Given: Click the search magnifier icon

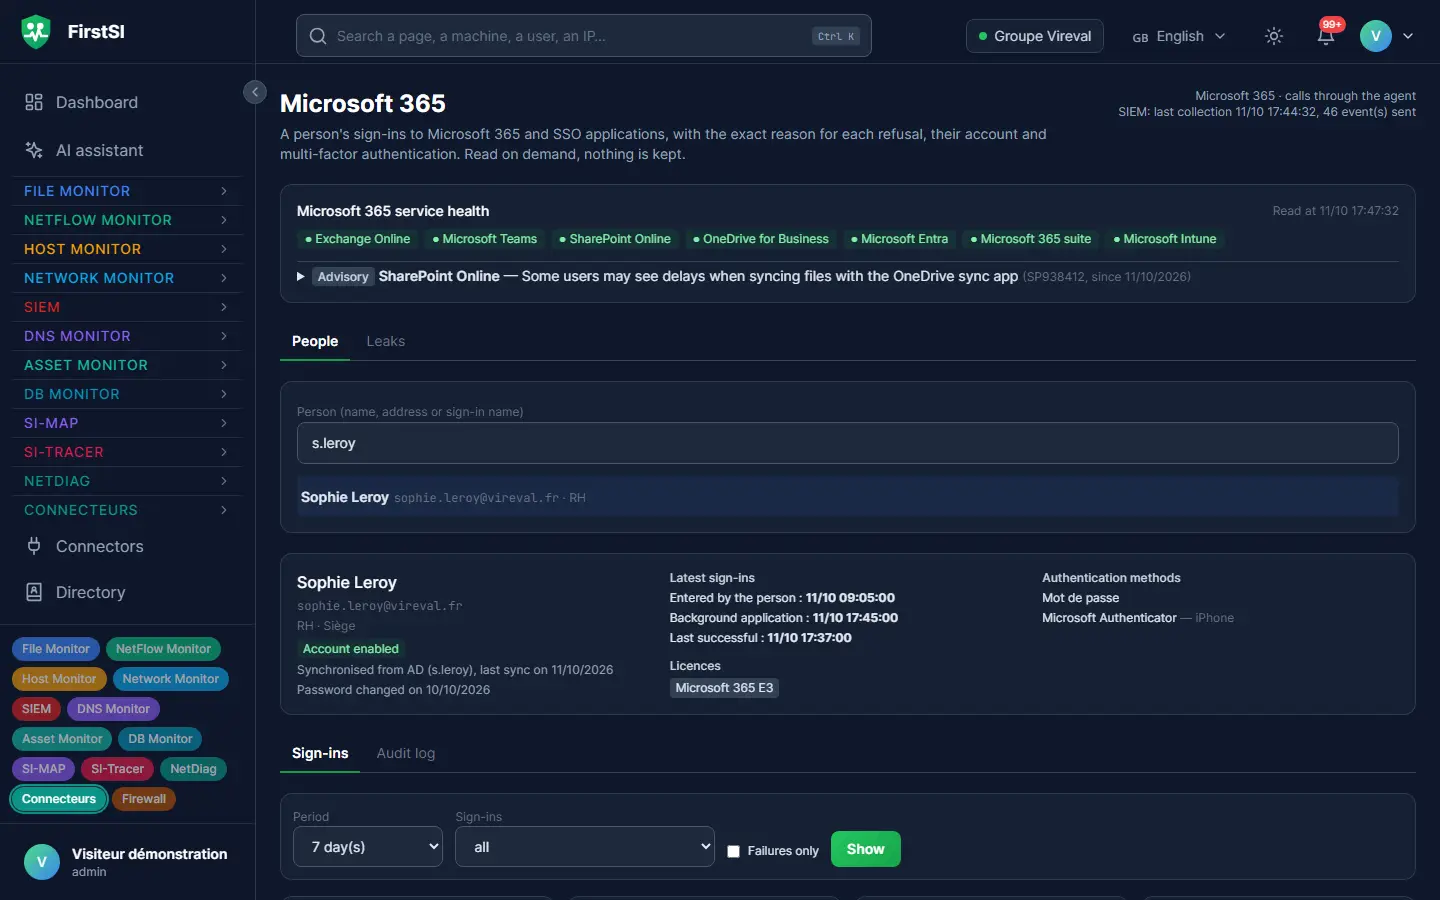Looking at the screenshot, I should [x=318, y=36].
